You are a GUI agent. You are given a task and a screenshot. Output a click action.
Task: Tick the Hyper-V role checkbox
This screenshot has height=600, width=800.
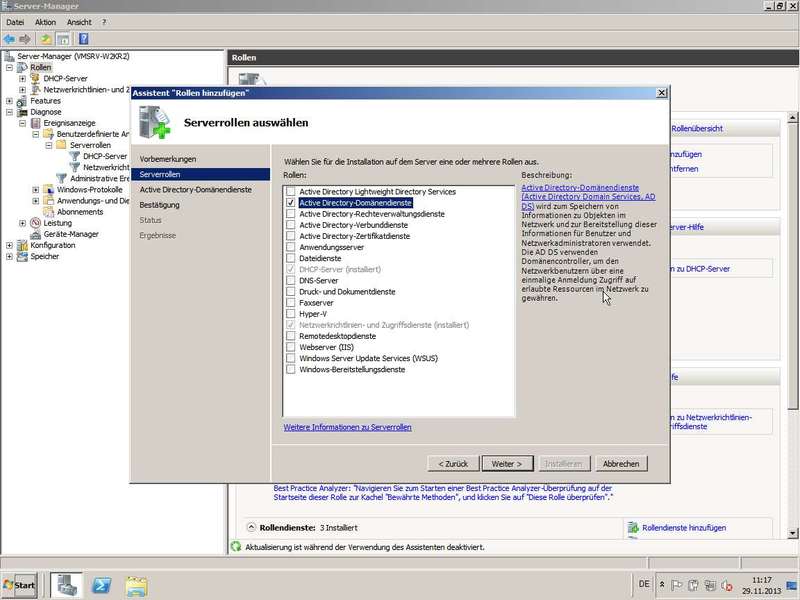291,314
